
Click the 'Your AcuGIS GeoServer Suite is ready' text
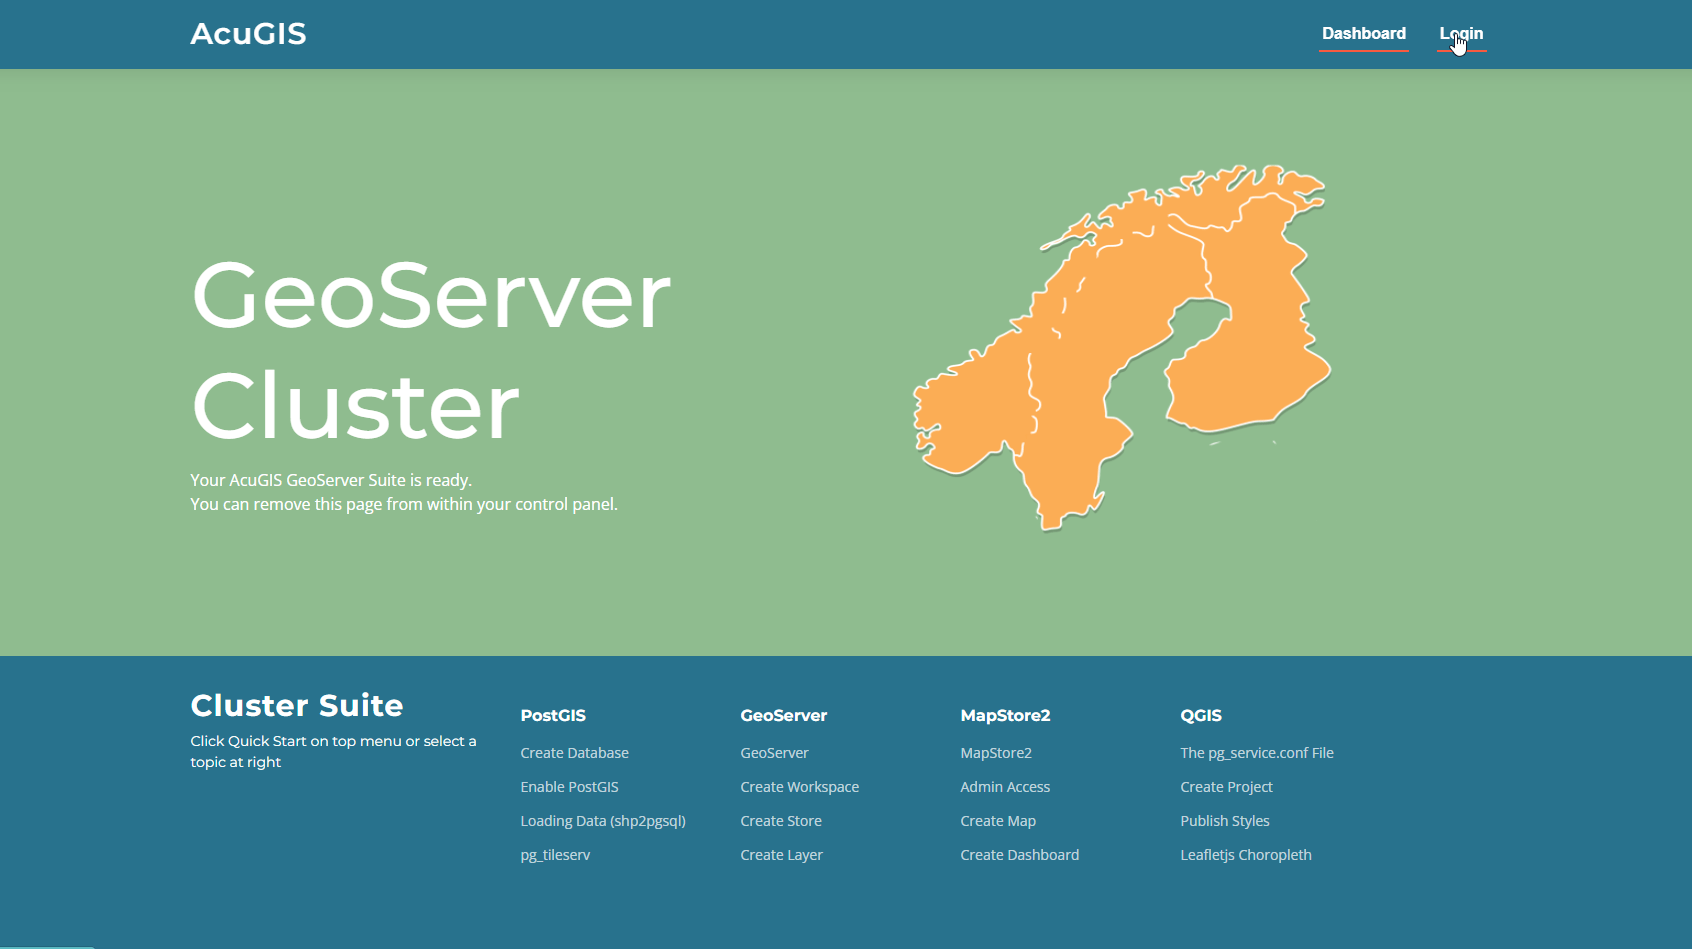click(331, 480)
